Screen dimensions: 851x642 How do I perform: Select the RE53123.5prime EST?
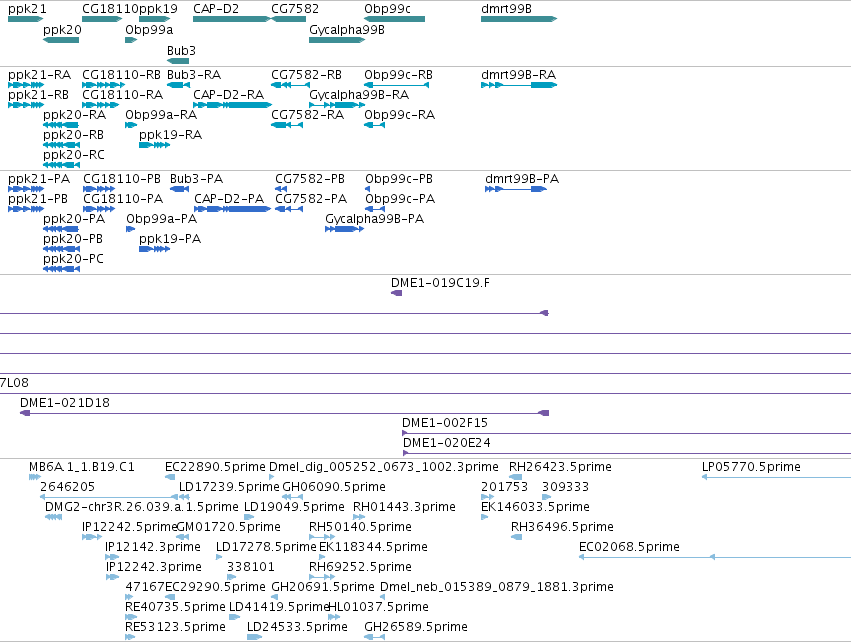pyautogui.click(x=130, y=637)
